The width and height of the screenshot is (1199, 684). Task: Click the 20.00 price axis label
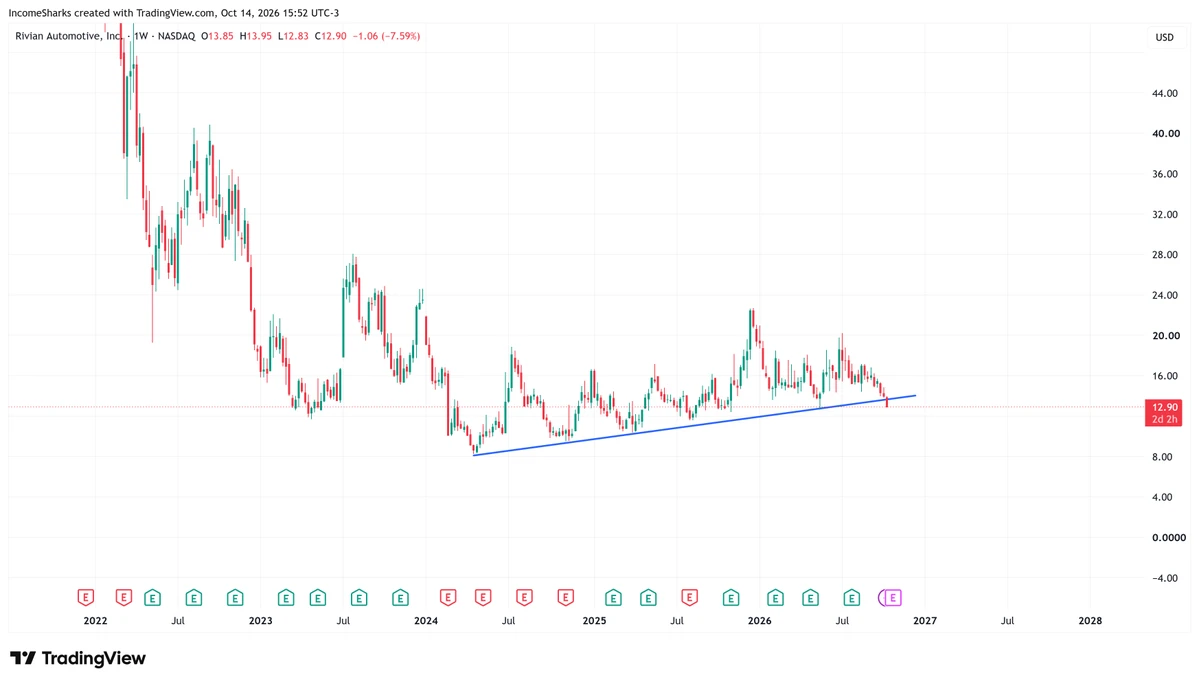1165,336
